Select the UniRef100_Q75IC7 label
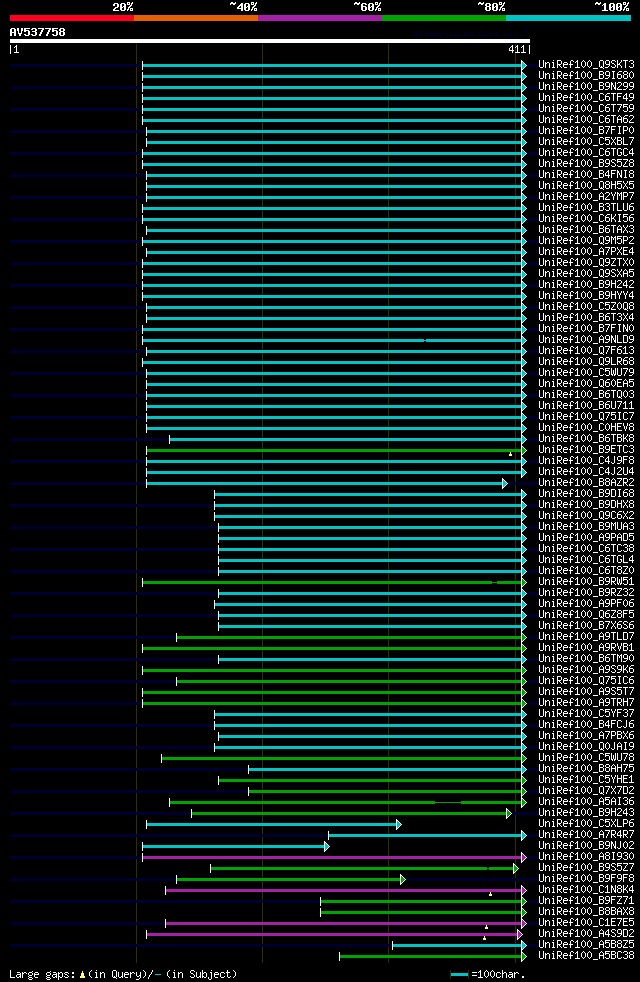This screenshot has height=982, width=640. point(586,416)
